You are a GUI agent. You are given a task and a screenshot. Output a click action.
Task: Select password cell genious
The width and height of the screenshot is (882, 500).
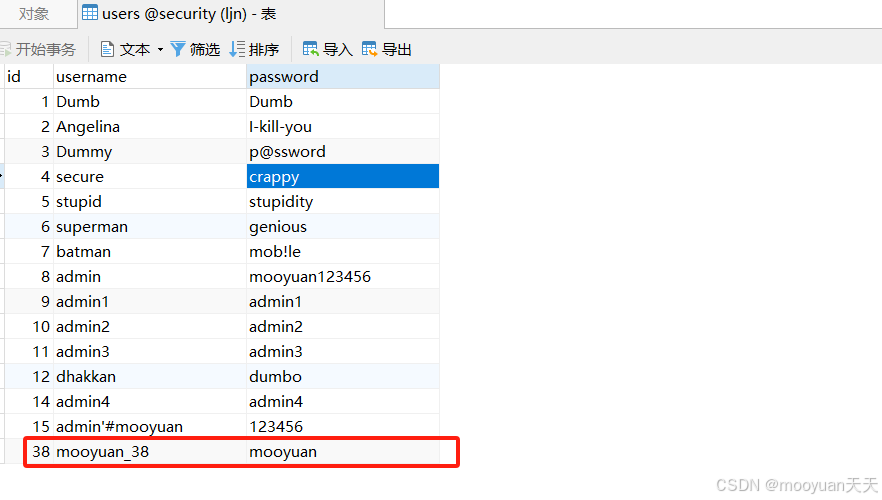343,227
